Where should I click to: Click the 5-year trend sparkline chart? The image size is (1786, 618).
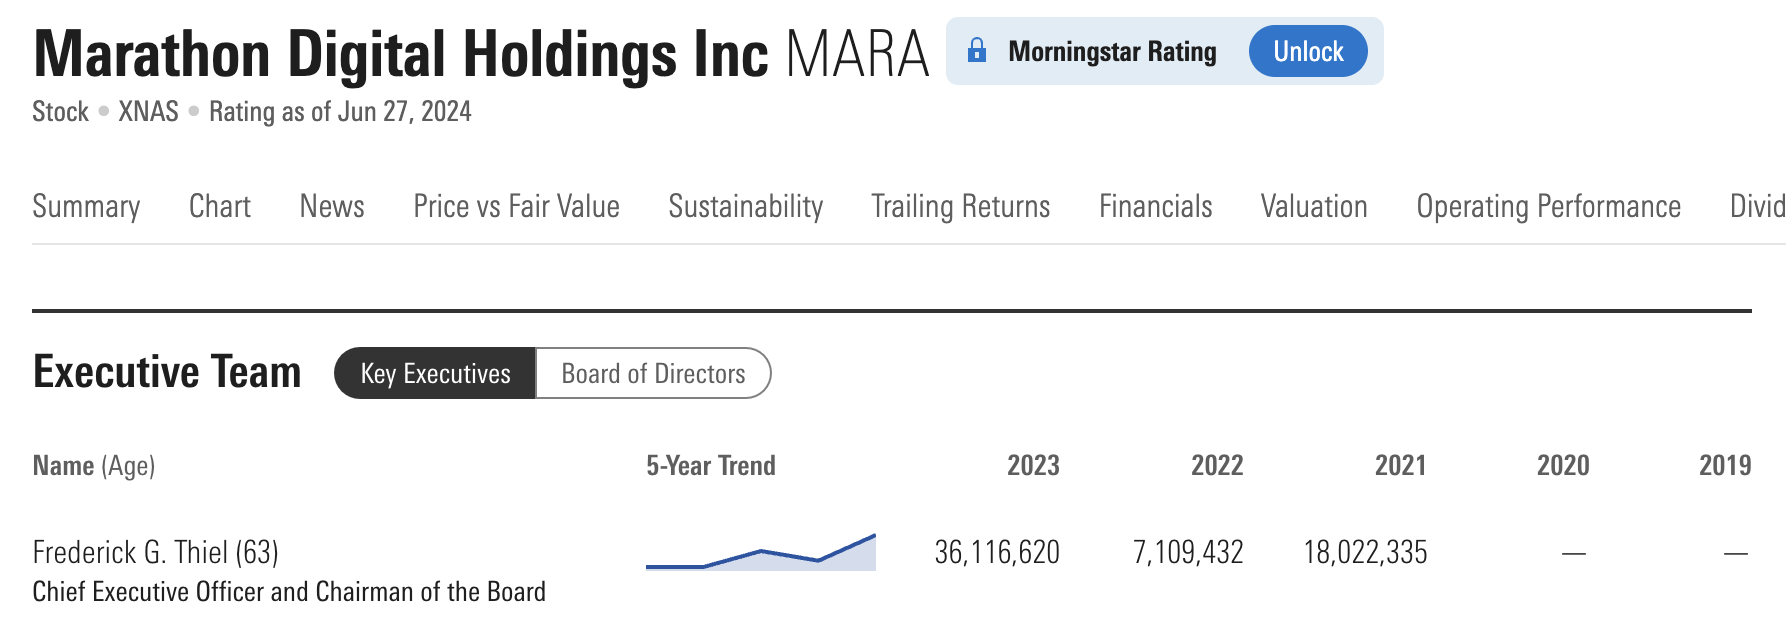pos(760,553)
